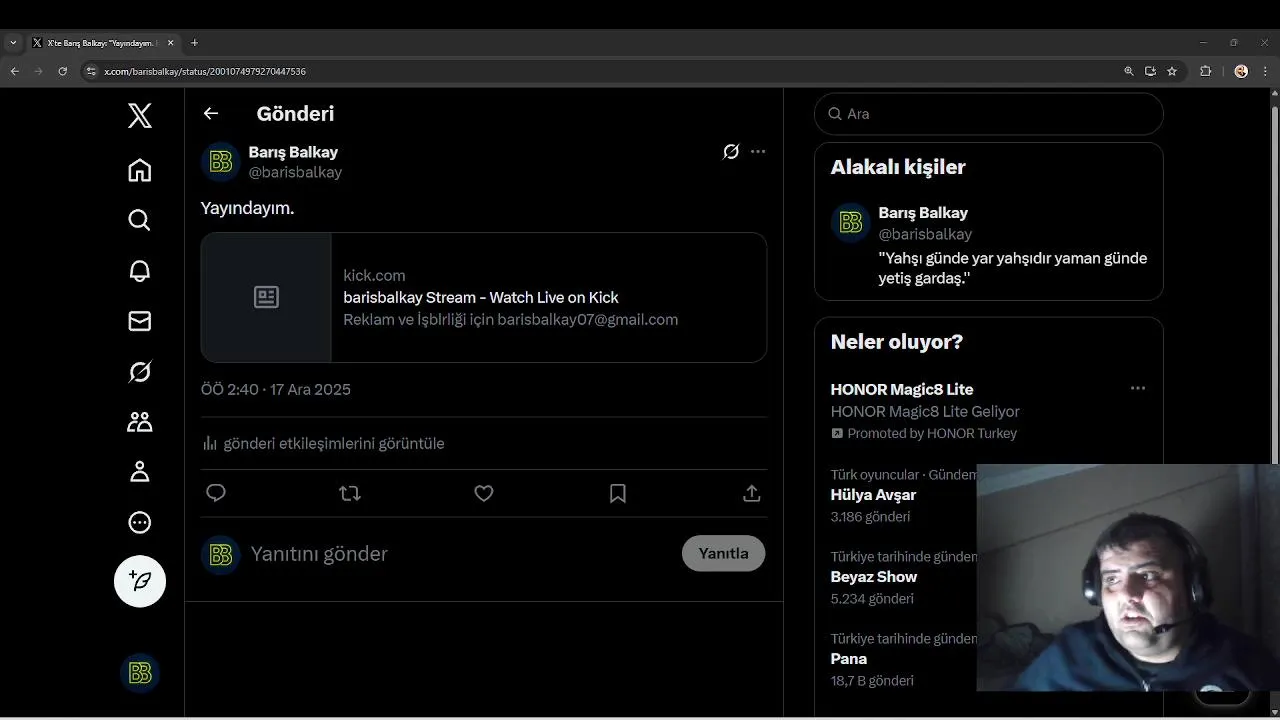Click the site info icon in address bar

[91, 71]
